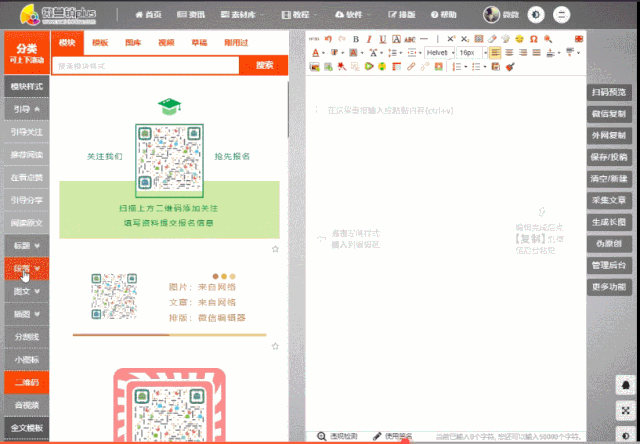Viewport: 640px width, 444px height.
Task: Apply superscript formatting
Action: [451, 39]
